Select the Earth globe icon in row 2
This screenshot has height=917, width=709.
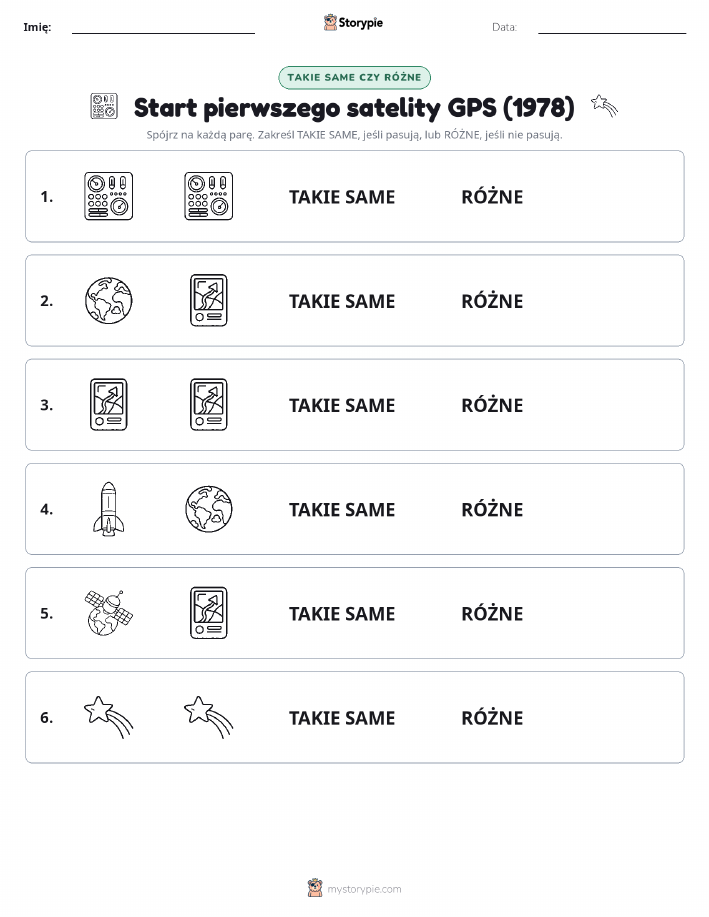[108, 301]
